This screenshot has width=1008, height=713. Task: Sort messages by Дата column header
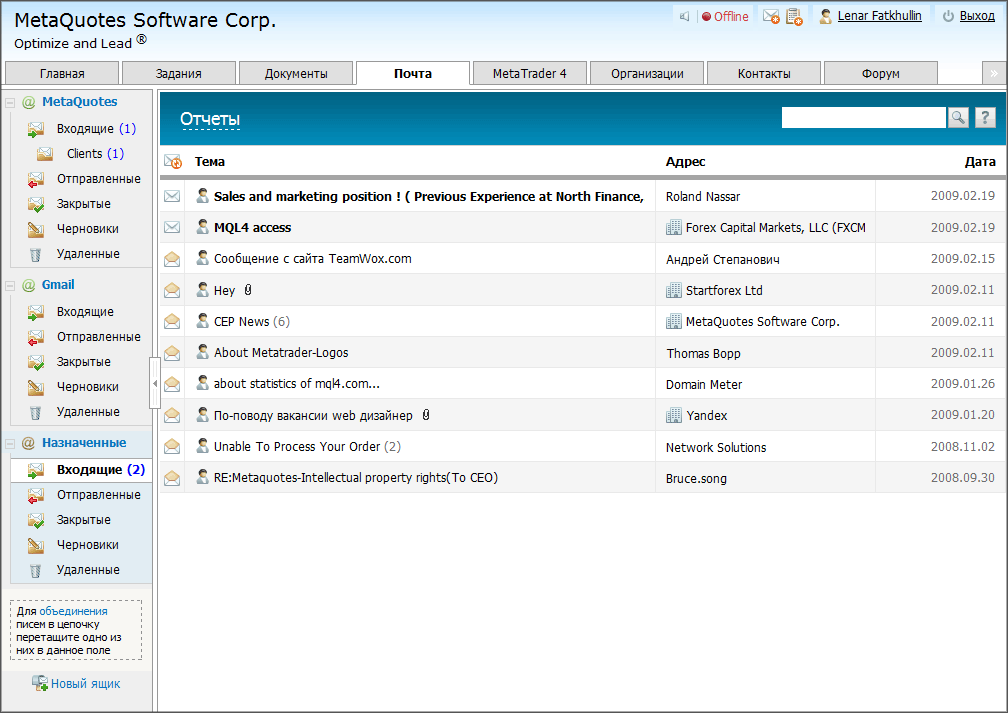click(x=980, y=162)
